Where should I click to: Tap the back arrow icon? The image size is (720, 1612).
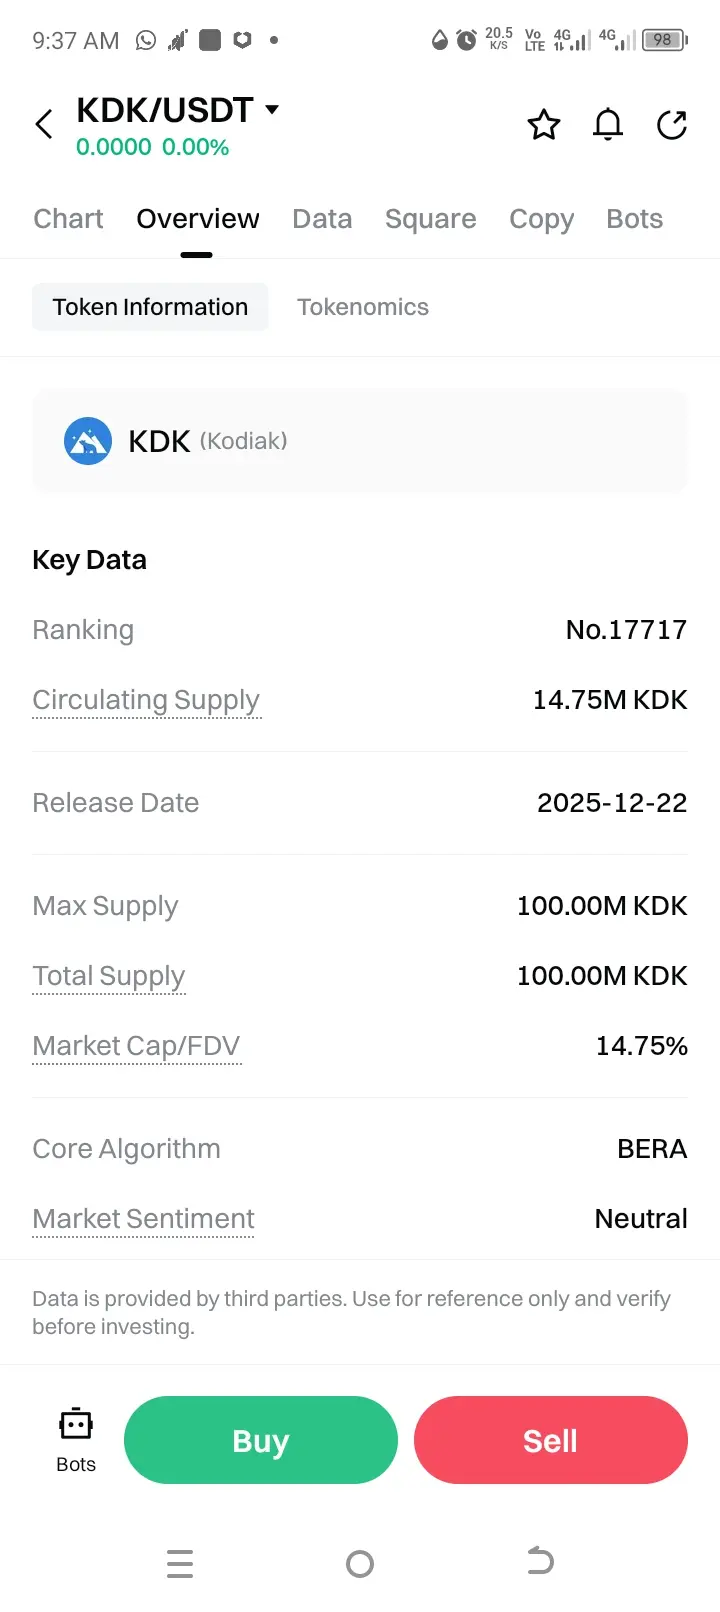pos(44,125)
